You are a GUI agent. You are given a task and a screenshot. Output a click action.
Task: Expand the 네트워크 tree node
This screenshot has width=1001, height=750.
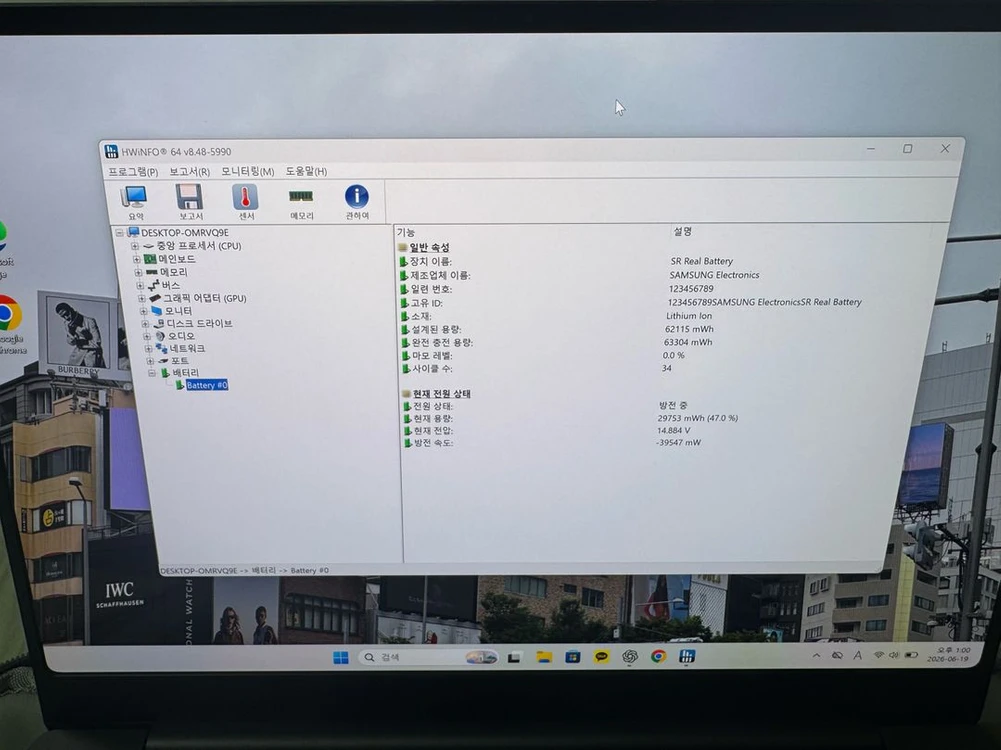(149, 349)
